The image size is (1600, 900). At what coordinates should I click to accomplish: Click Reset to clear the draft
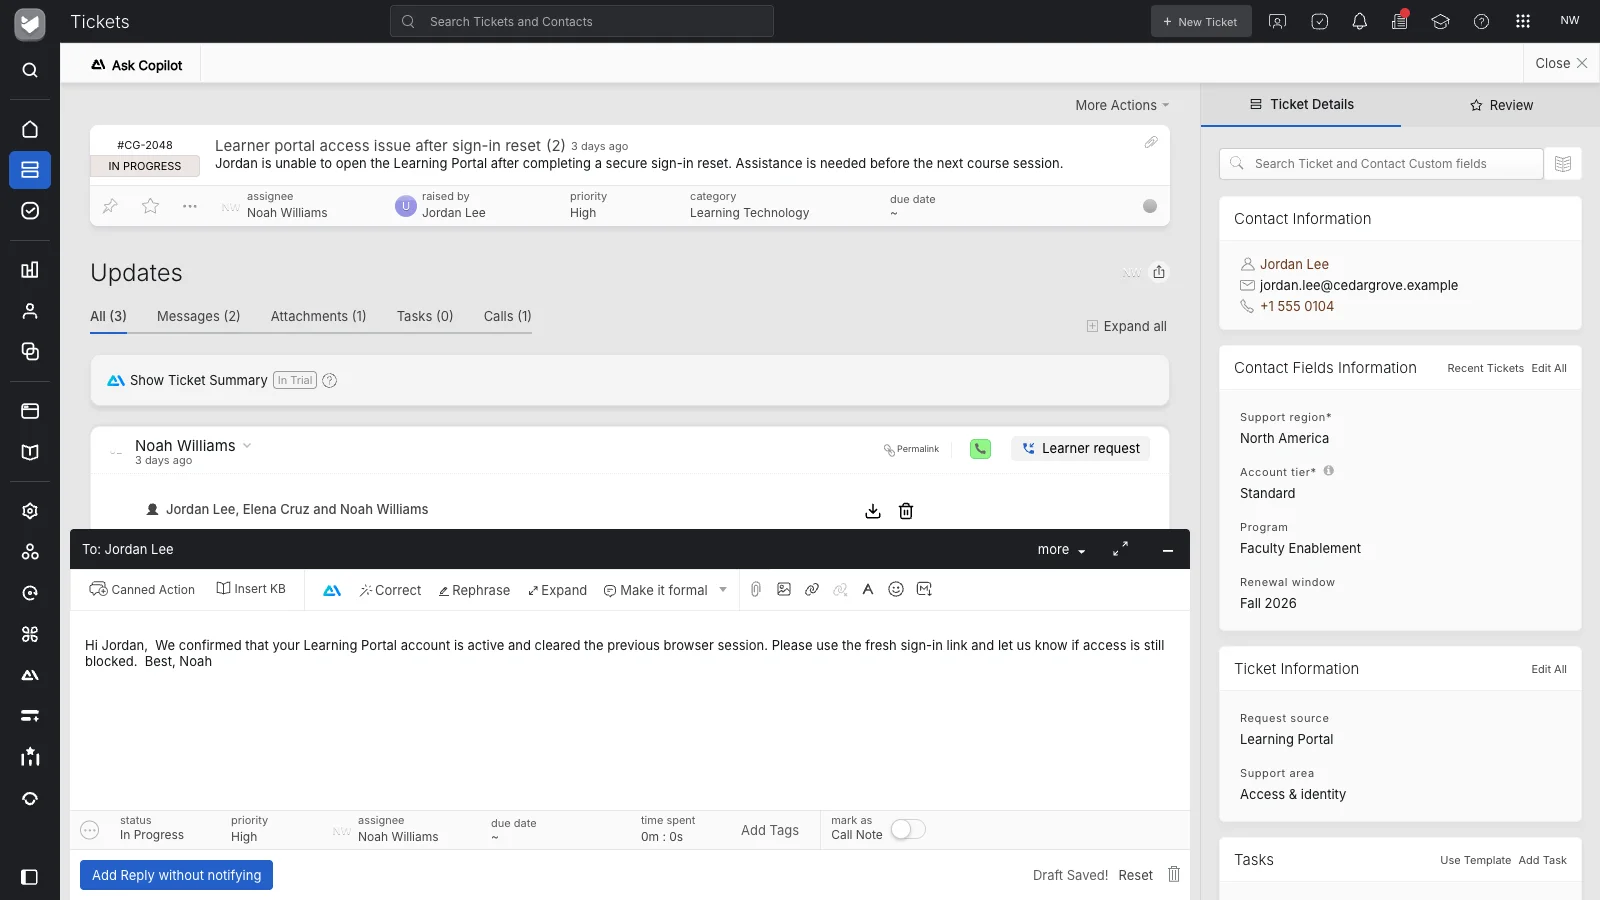1136,875
